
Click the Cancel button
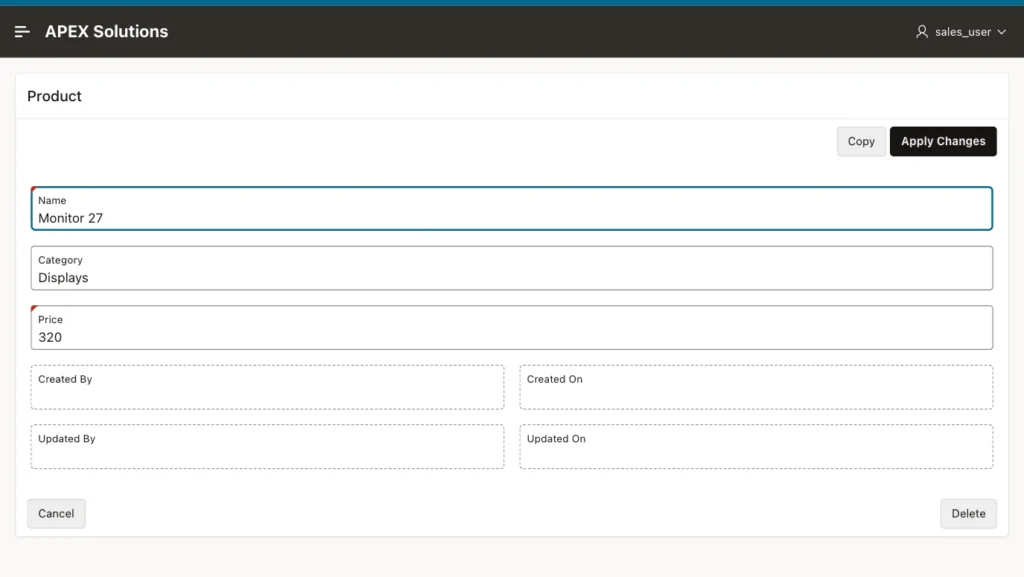point(56,513)
